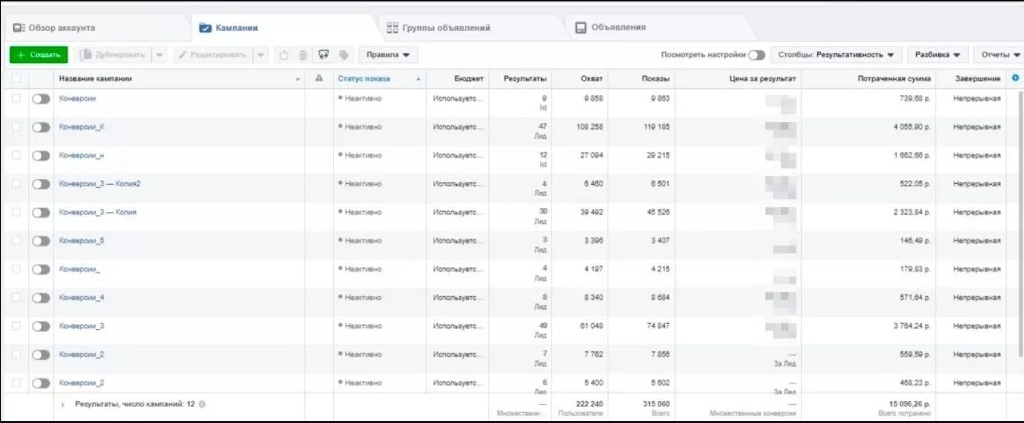Image resolution: width=1024 pixels, height=423 pixels.
Task: Click the trash delete icon in toolbar
Action: [302, 55]
